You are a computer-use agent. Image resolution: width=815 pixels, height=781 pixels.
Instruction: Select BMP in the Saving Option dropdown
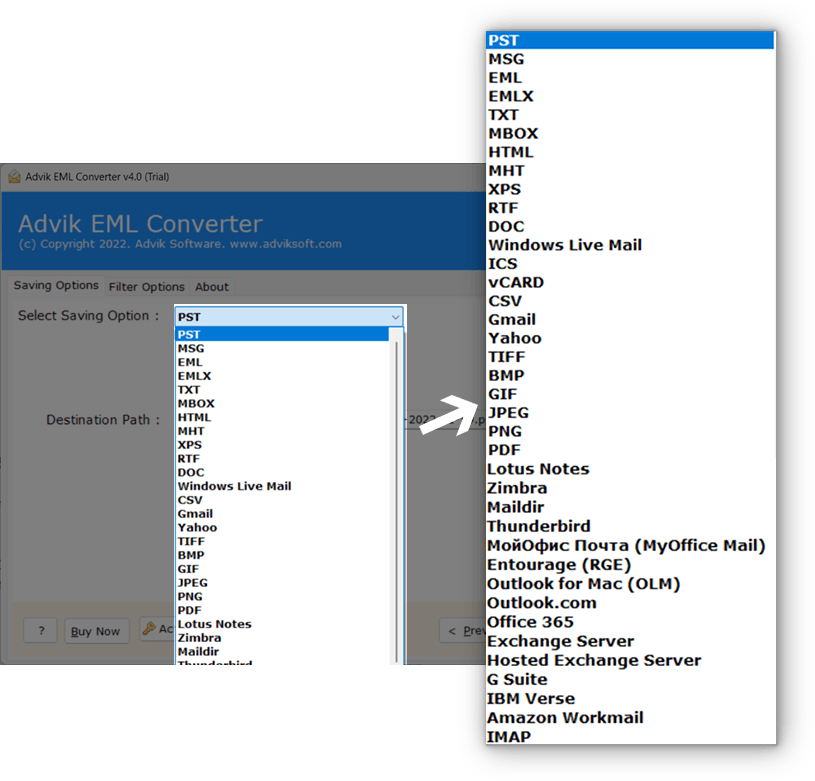(x=282, y=554)
